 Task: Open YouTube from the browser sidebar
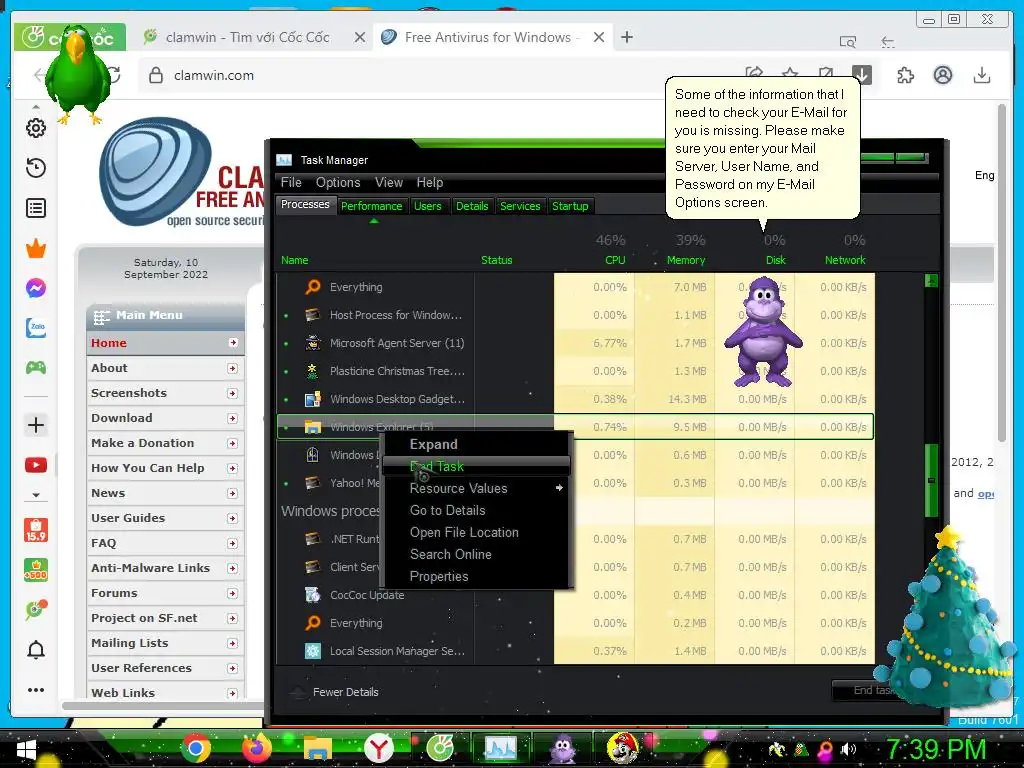(x=36, y=465)
